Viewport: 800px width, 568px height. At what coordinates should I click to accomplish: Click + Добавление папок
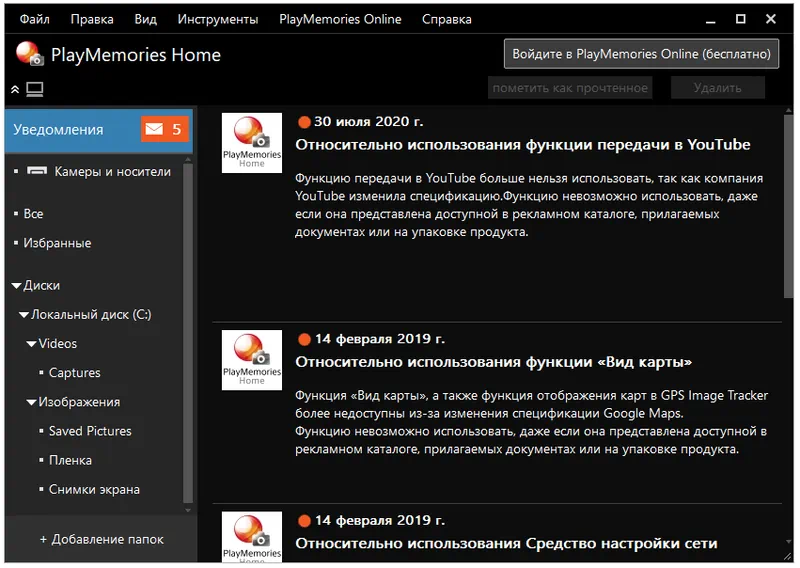pyautogui.click(x=102, y=539)
